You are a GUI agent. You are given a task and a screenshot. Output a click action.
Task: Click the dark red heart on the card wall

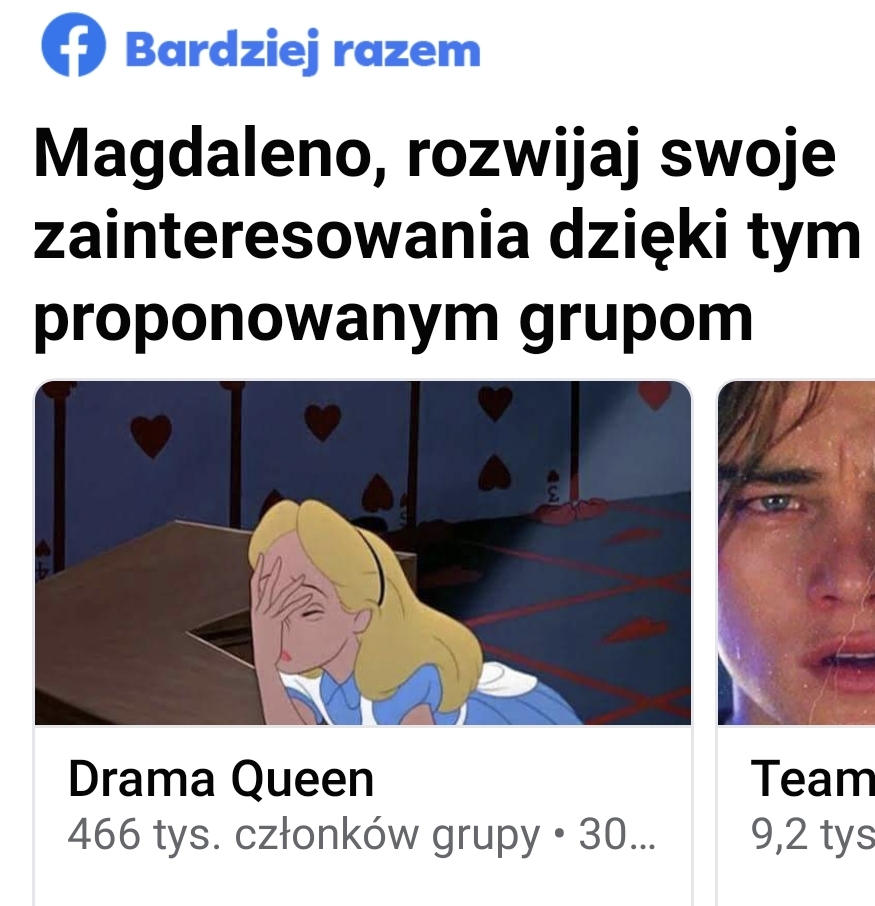[151, 436]
